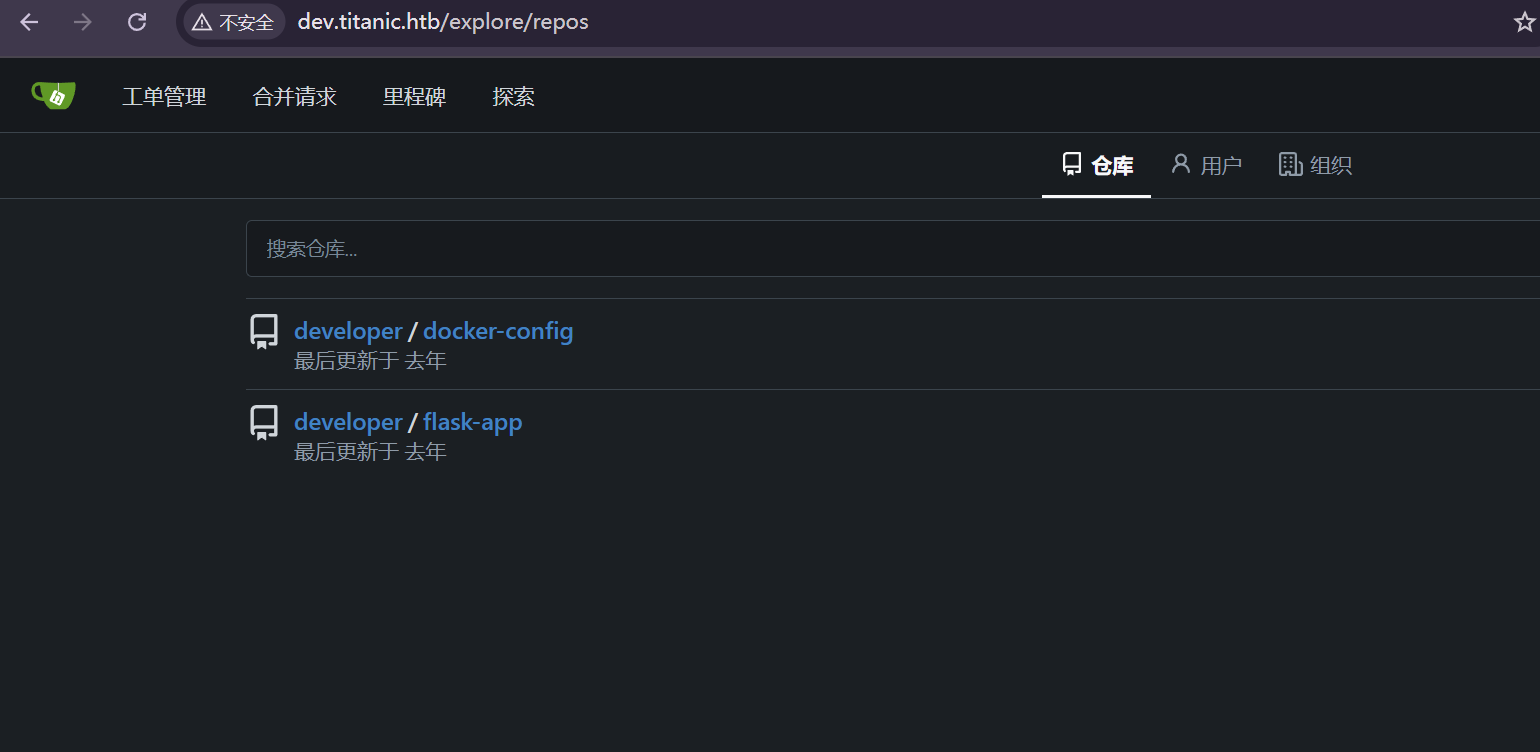Switch to the 组织 tab

click(1316, 166)
